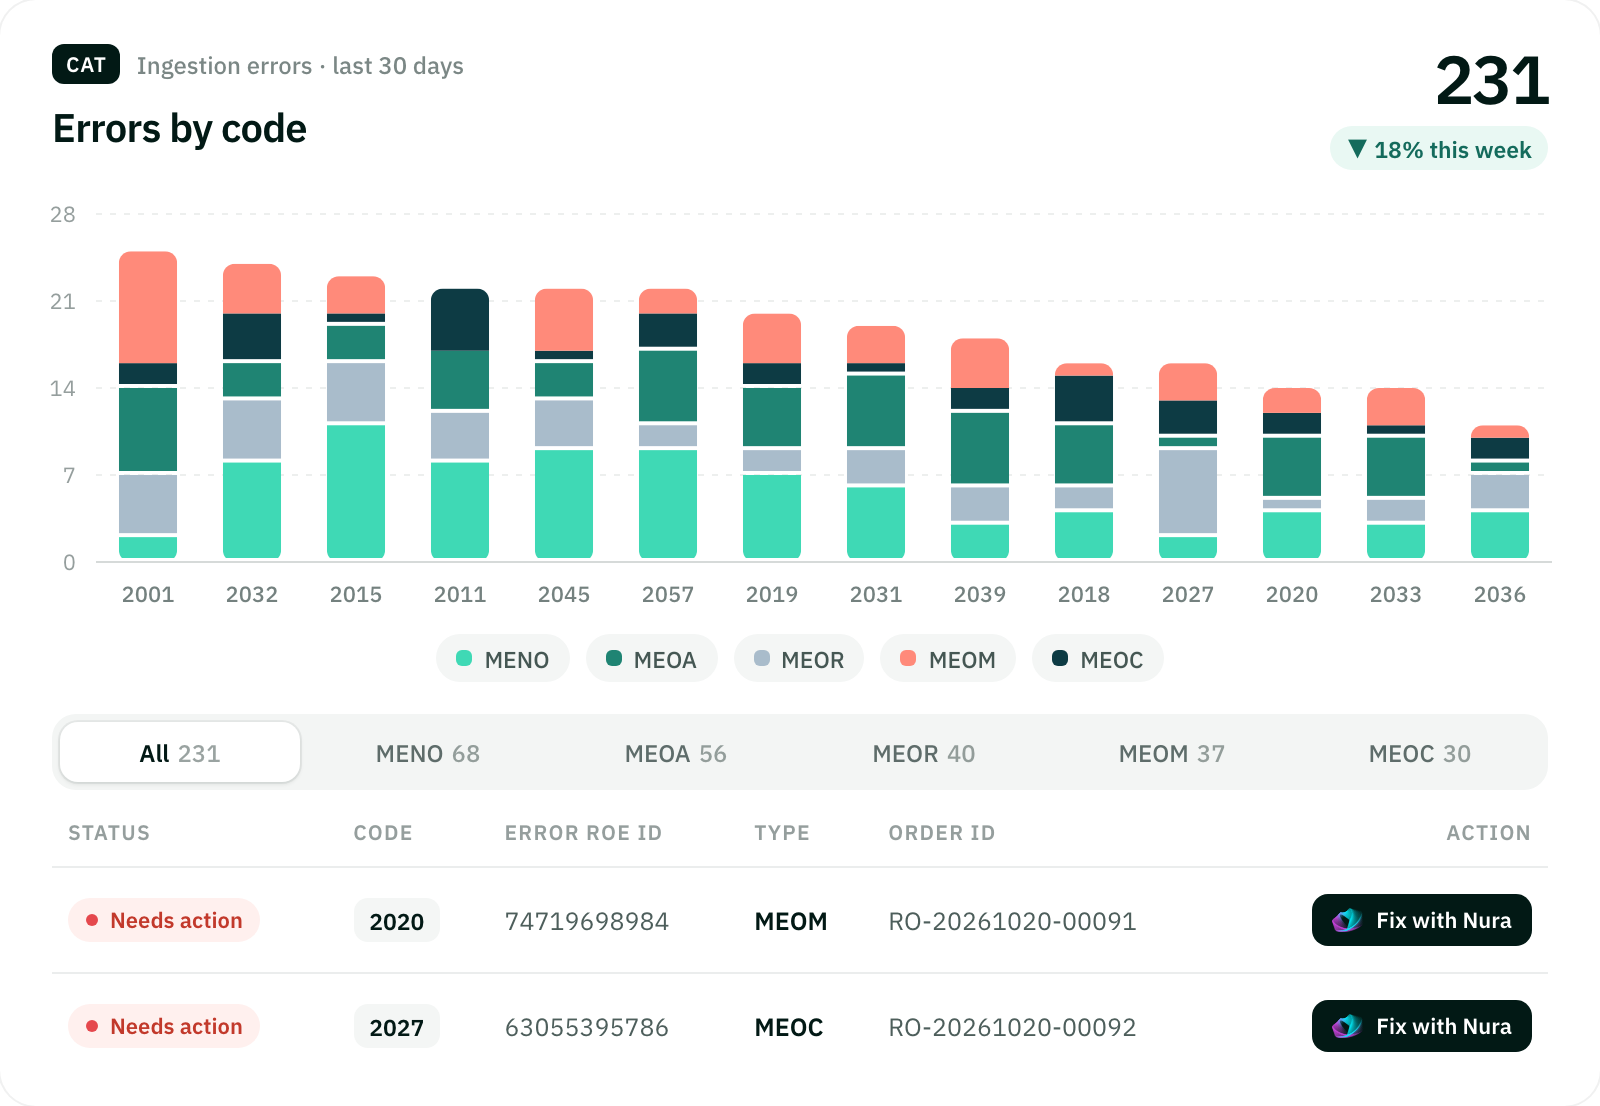This screenshot has width=1600, height=1106.
Task: Click Fix with Nura for order 00091
Action: (1422, 920)
